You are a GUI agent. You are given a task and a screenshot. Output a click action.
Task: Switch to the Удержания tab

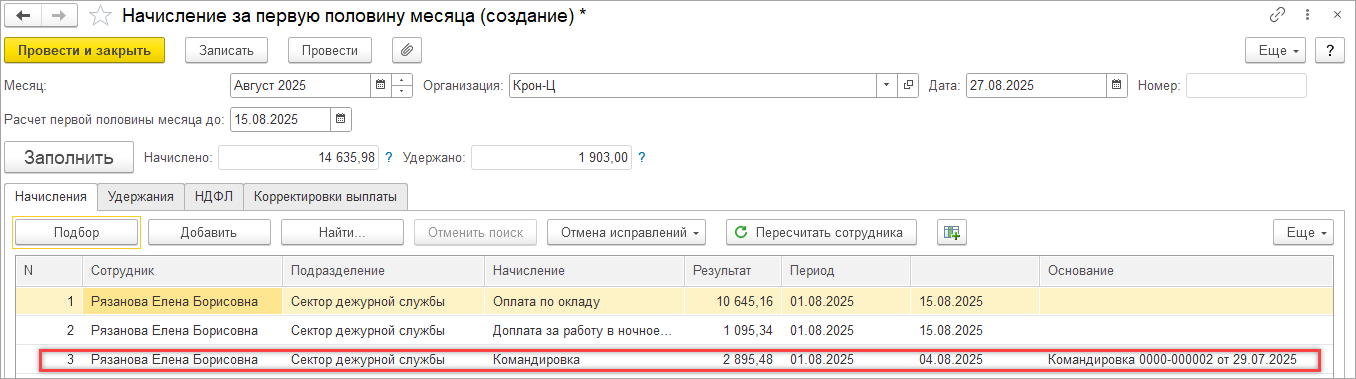141,197
